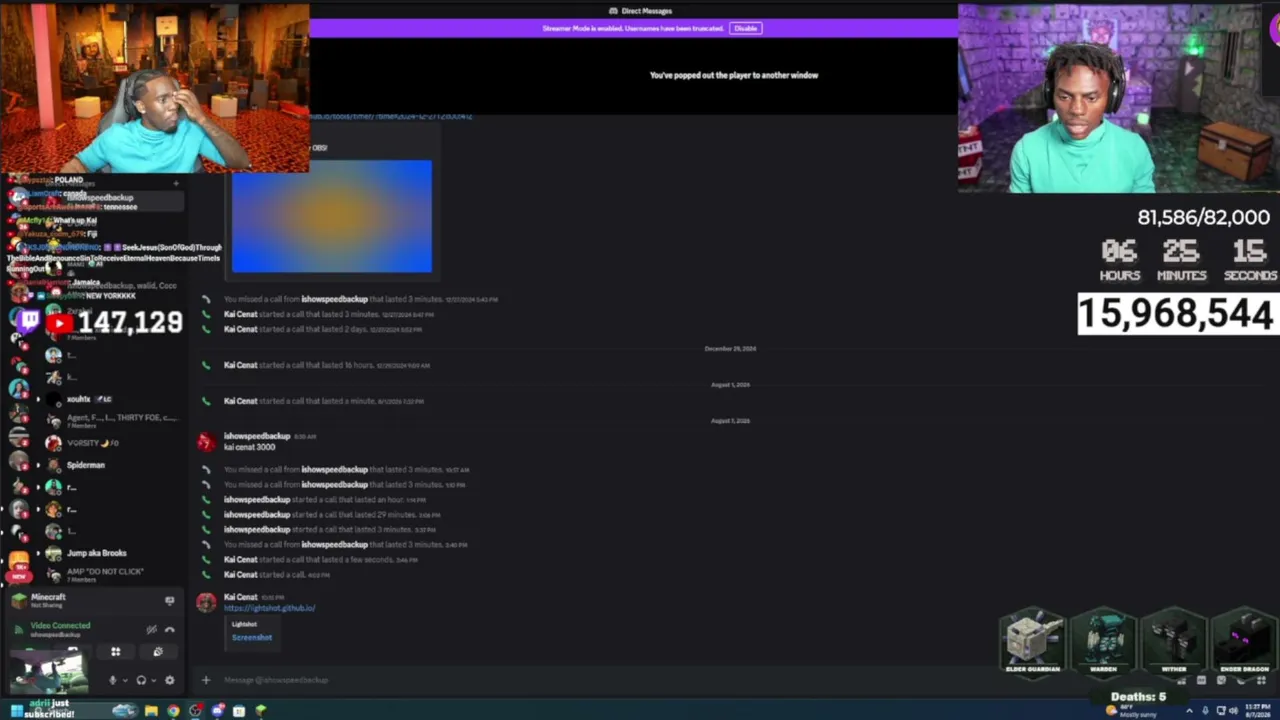This screenshot has height=720, width=1280.
Task: Deafen headphones in Discord user panel
Action: coord(141,680)
